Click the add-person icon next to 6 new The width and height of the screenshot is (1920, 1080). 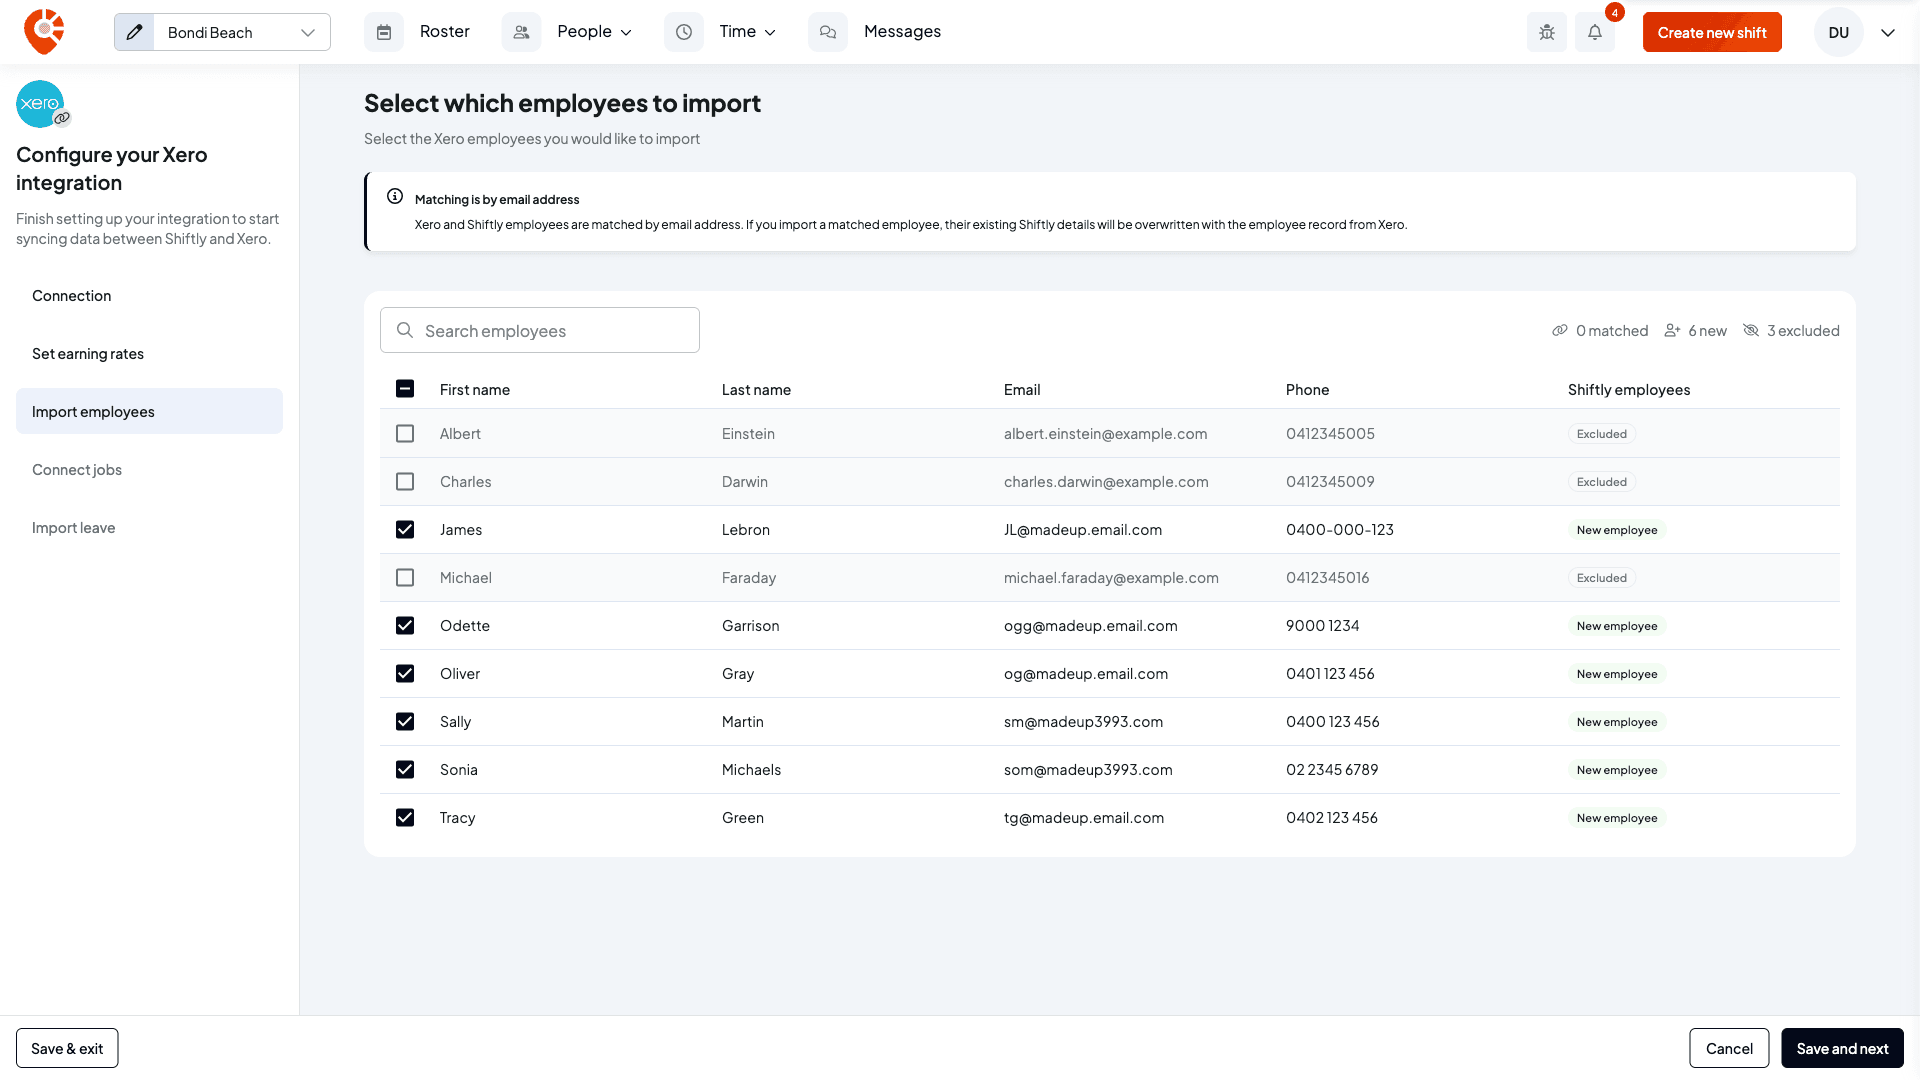1672,330
